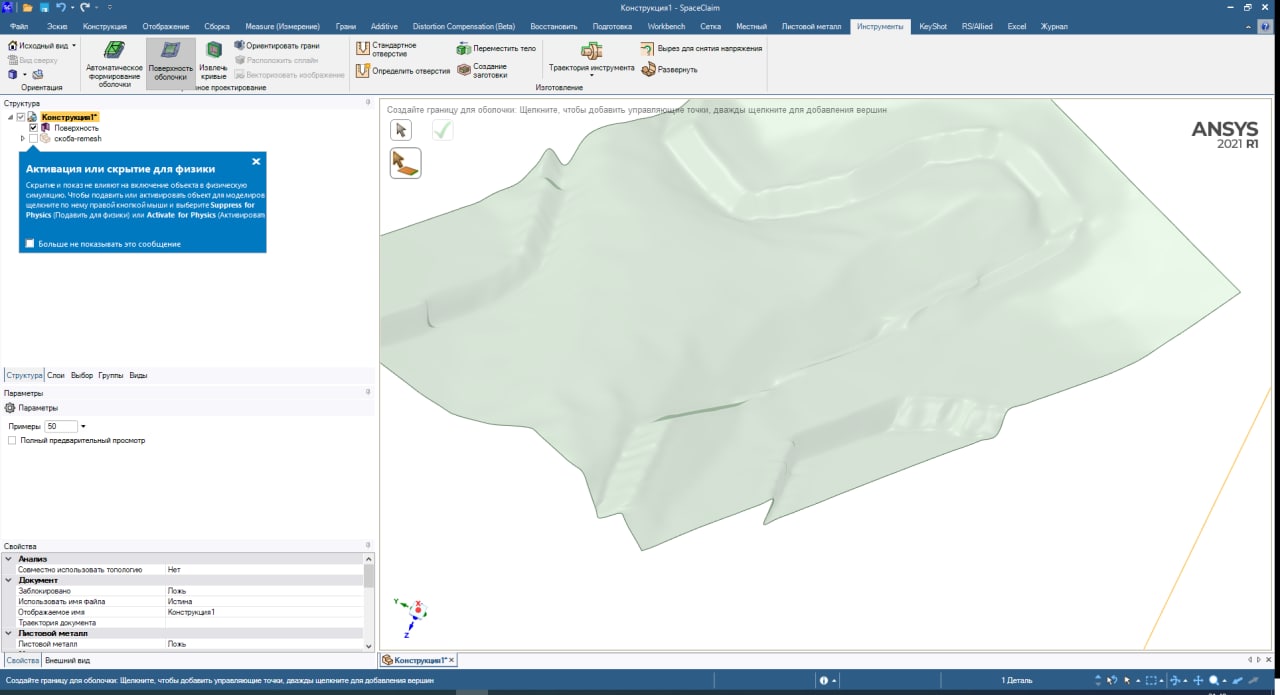
Task: Click the Отображаемое имя value Конструкция1
Action: click(191, 612)
